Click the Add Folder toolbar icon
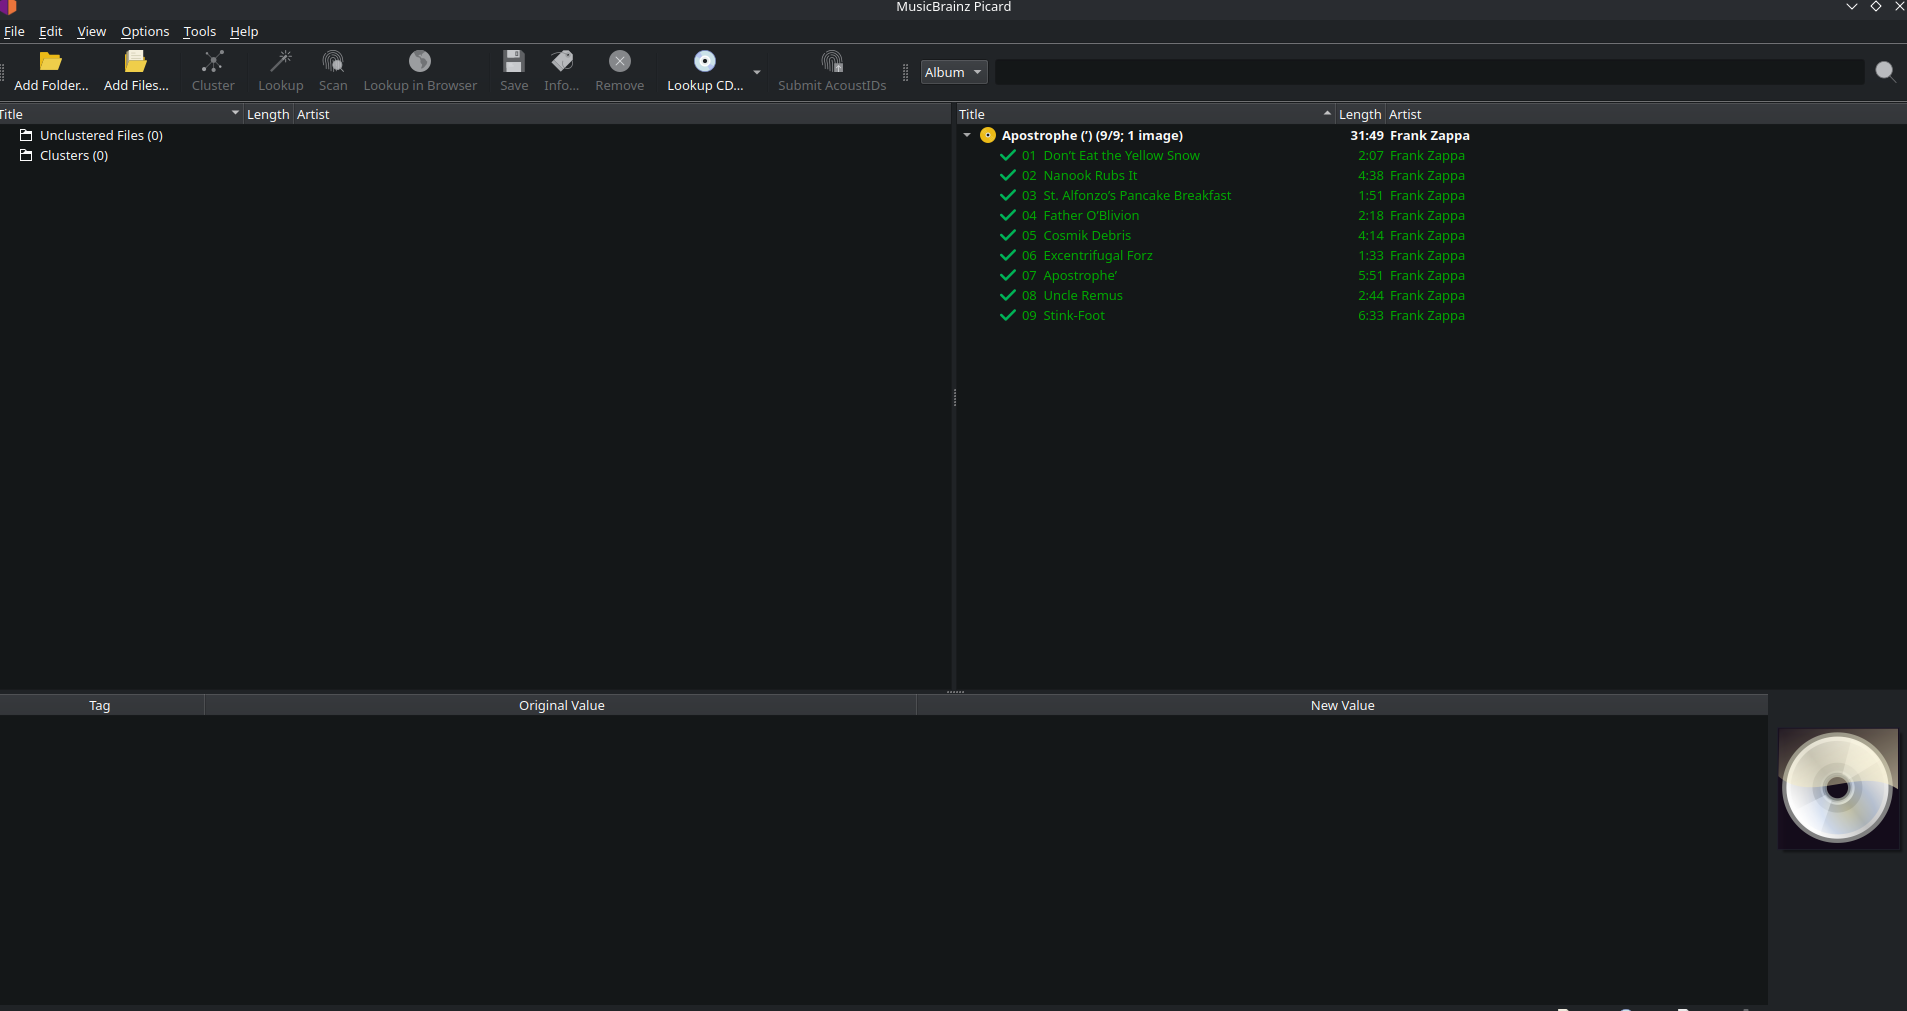 pyautogui.click(x=51, y=62)
